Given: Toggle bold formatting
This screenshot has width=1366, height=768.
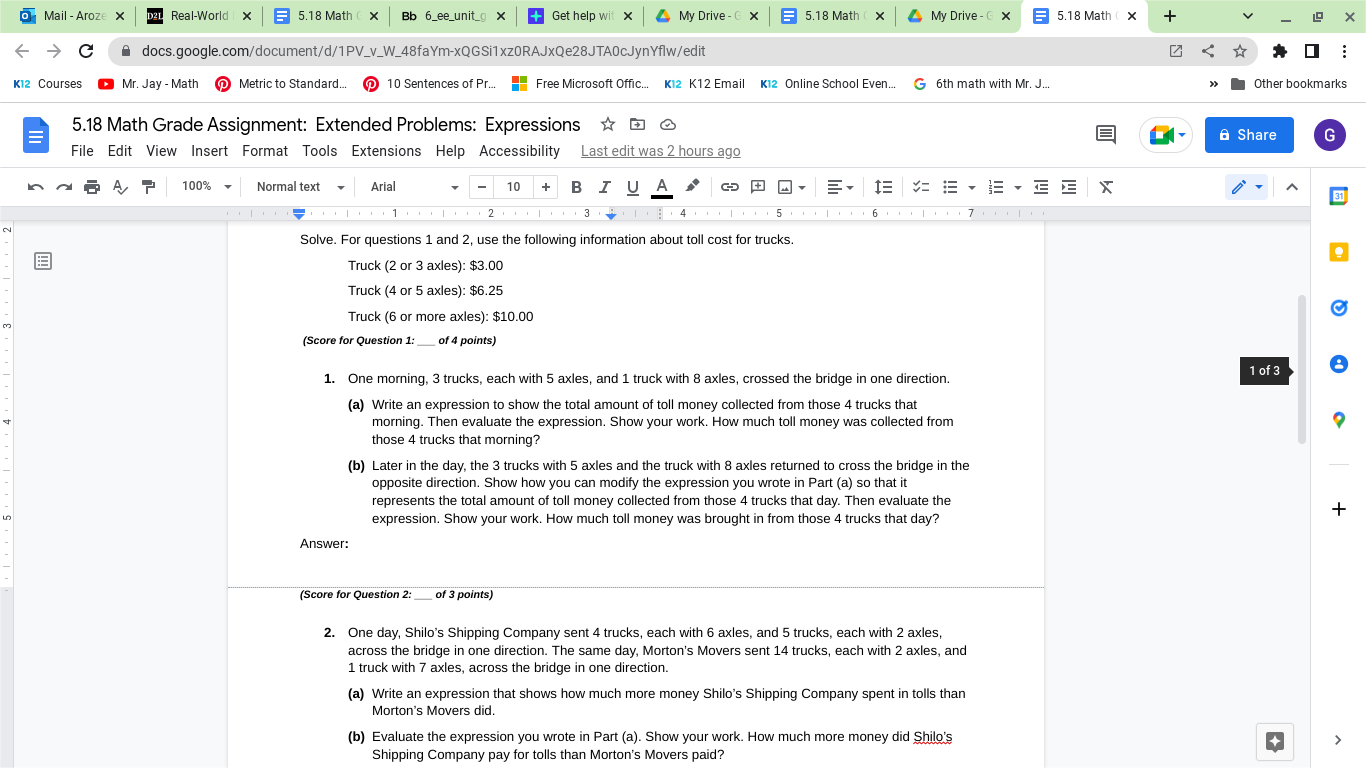Looking at the screenshot, I should pyautogui.click(x=575, y=187).
